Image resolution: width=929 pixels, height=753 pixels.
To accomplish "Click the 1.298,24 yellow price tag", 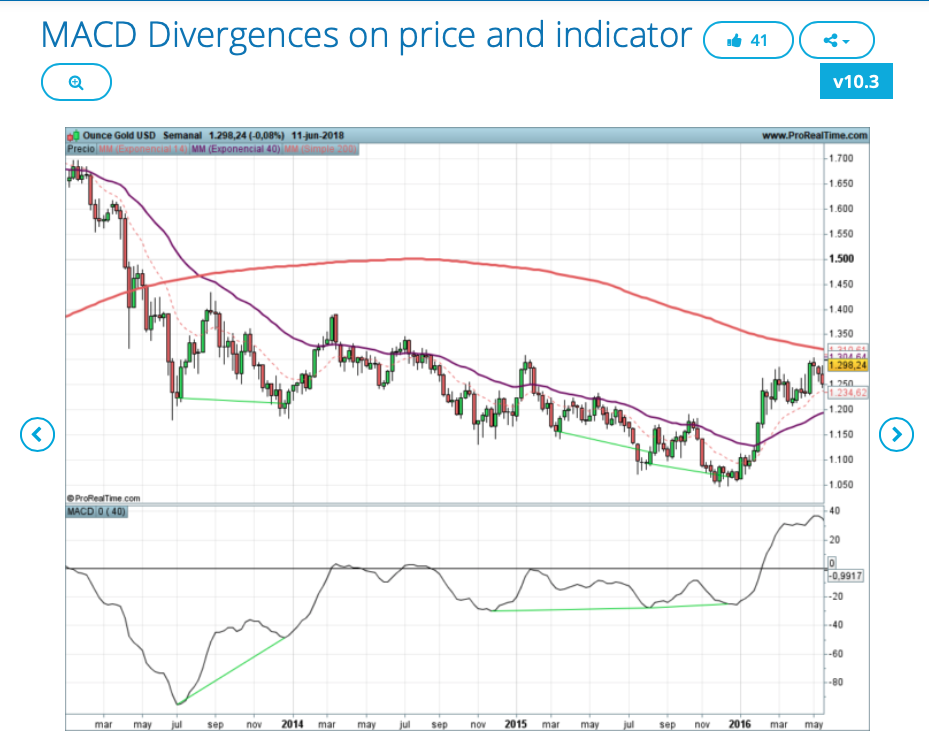I will coord(848,365).
